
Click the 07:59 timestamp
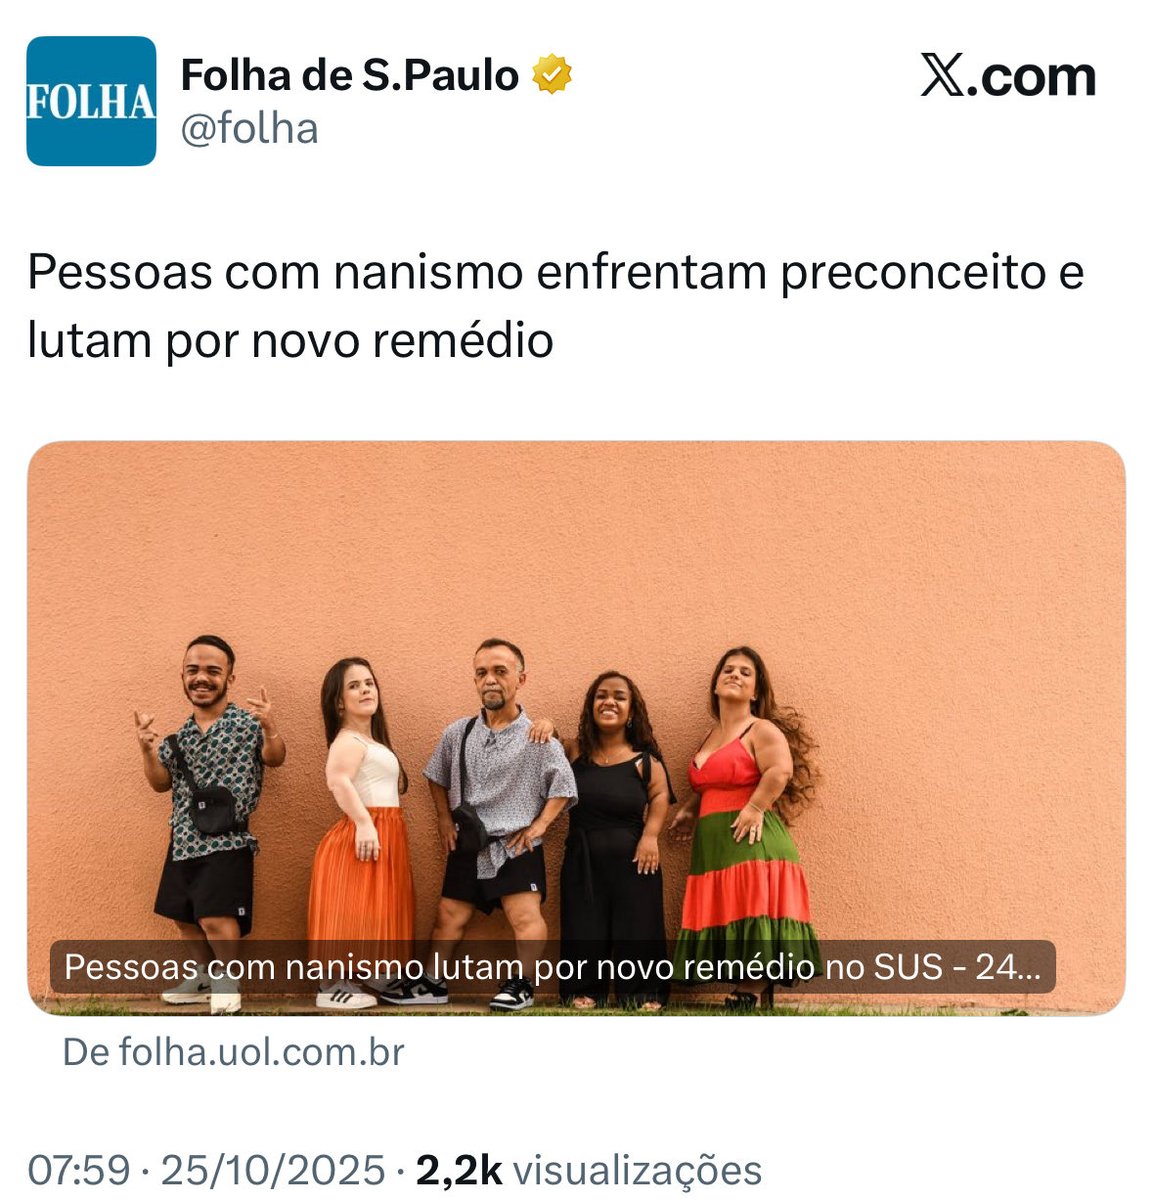coord(79,1169)
